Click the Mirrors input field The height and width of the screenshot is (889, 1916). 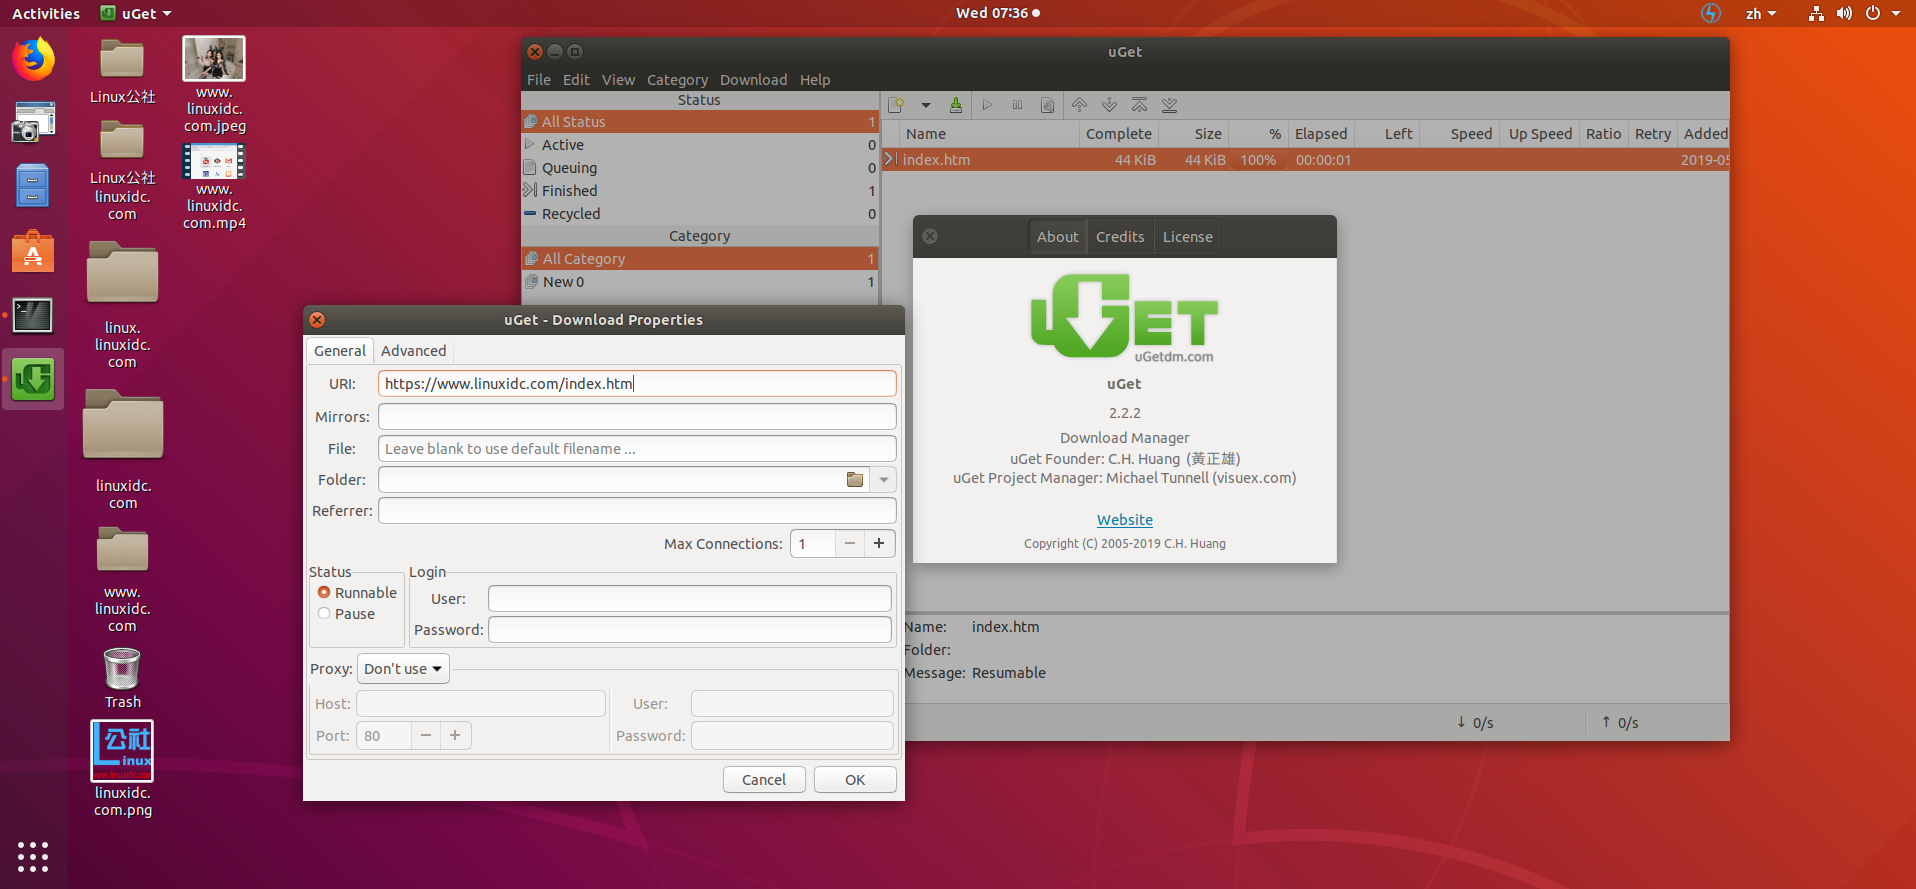coord(637,417)
